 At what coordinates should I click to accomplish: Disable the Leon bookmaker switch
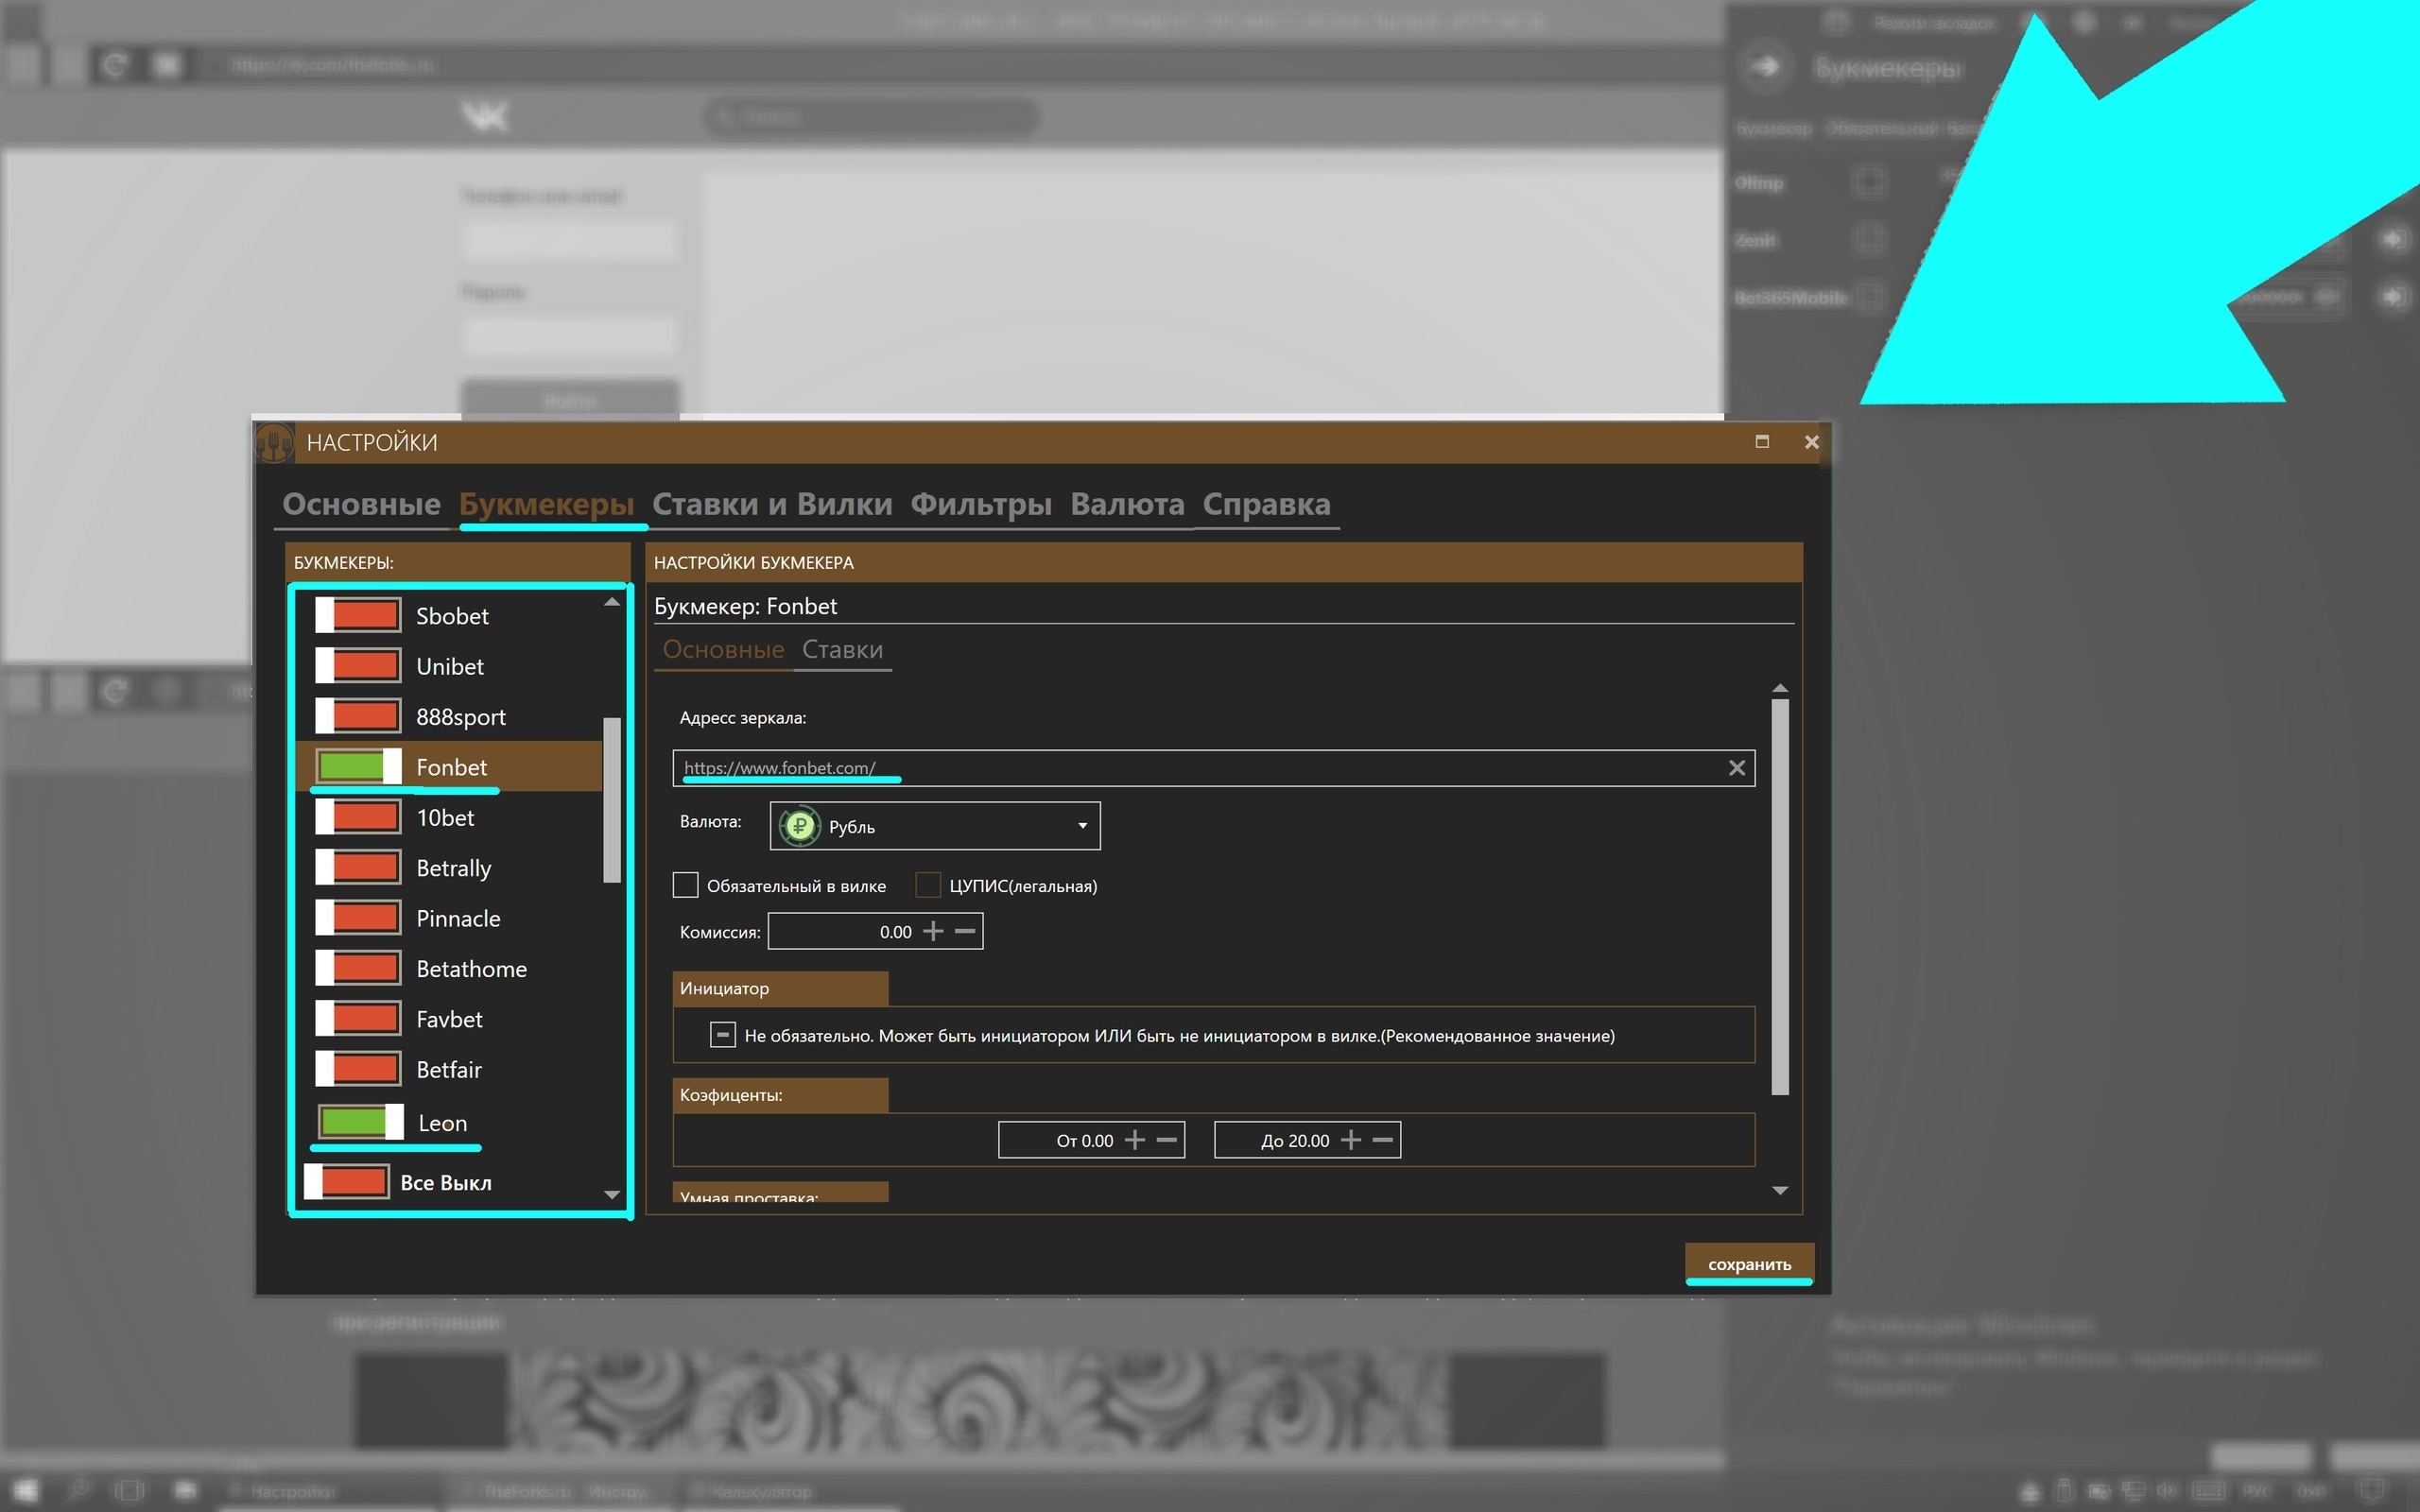point(360,1121)
